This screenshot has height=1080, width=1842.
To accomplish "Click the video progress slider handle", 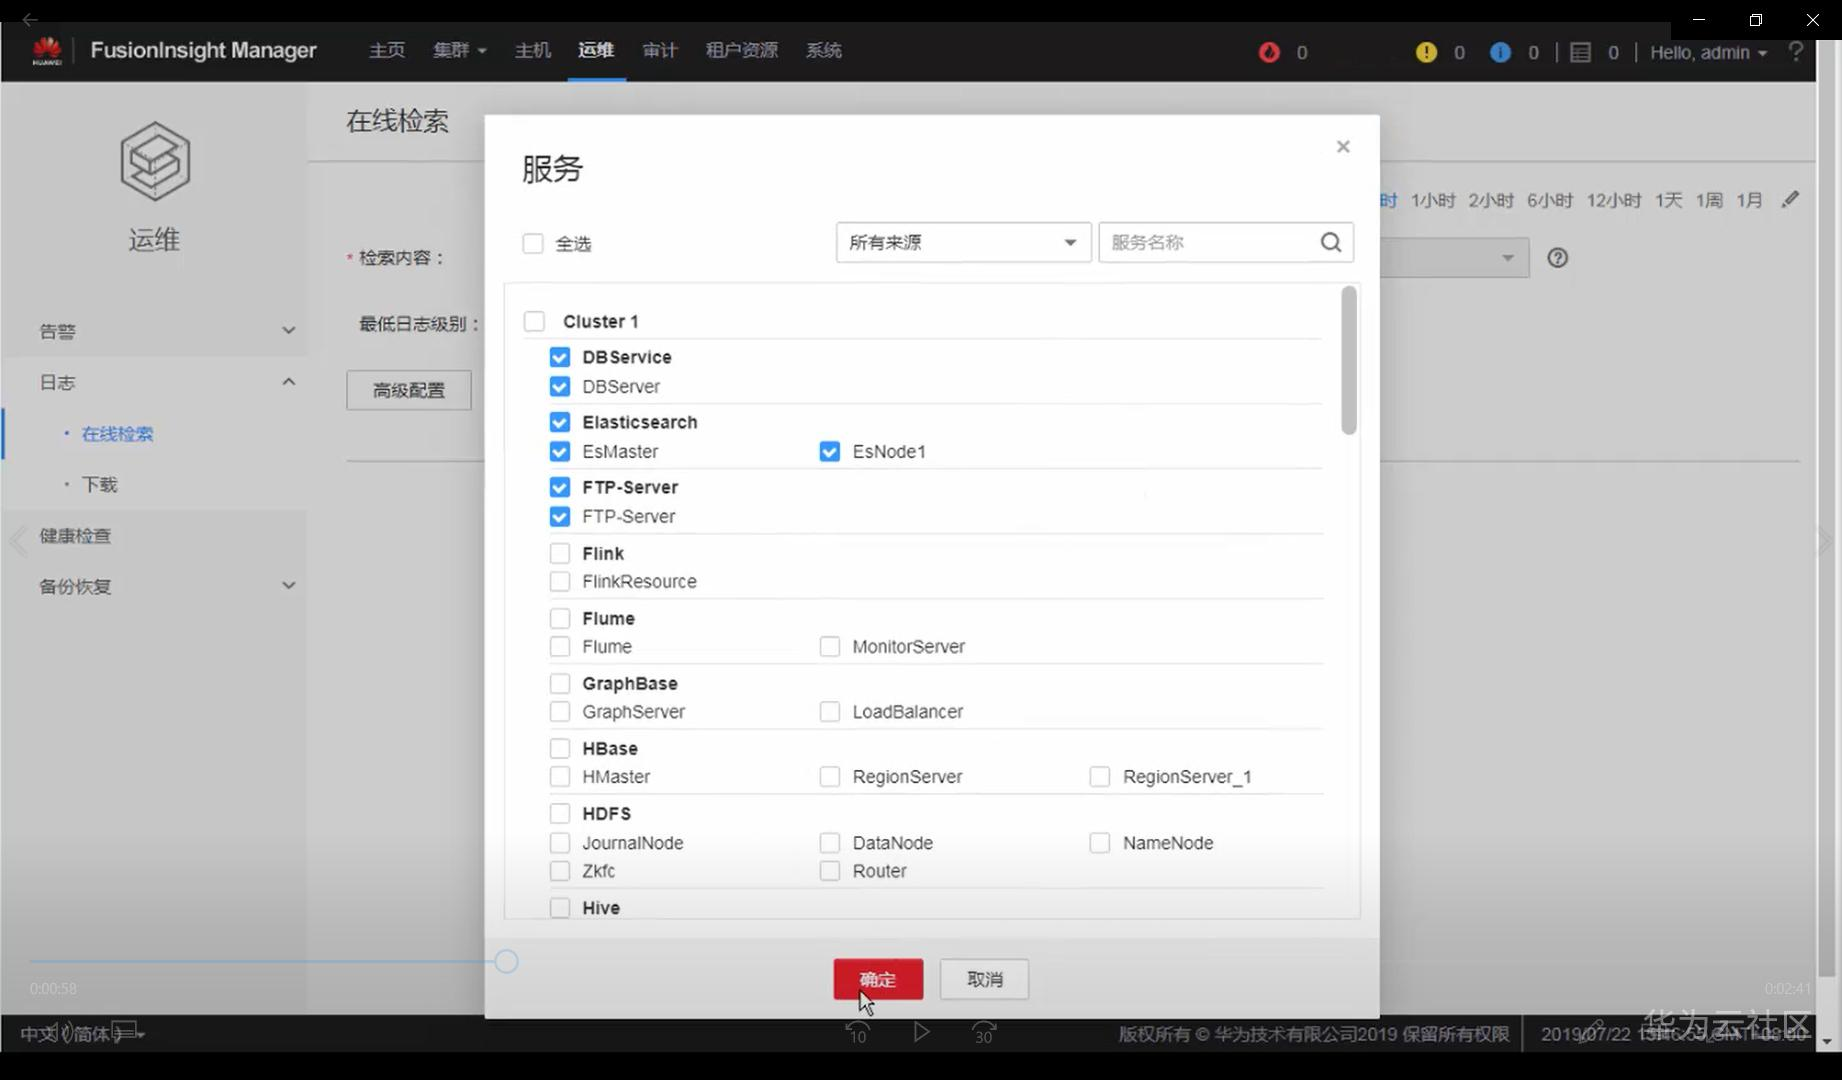I will pyautogui.click(x=507, y=962).
